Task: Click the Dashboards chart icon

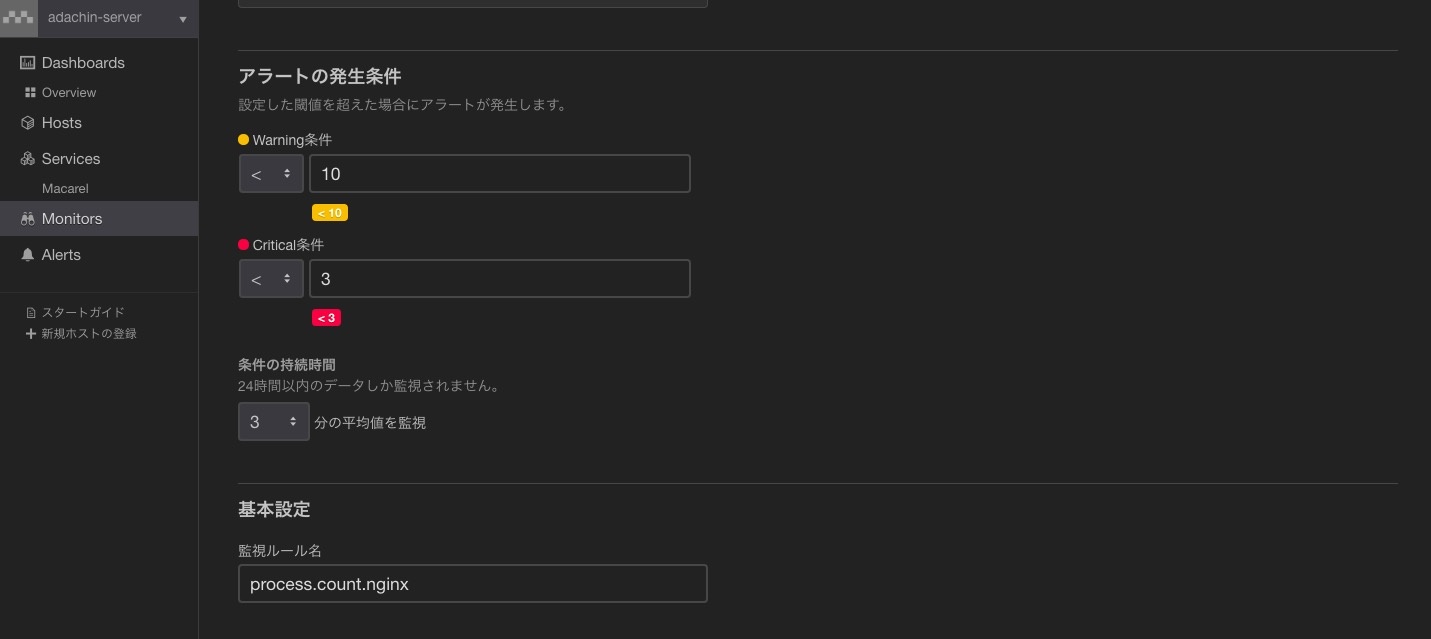Action: click(28, 63)
